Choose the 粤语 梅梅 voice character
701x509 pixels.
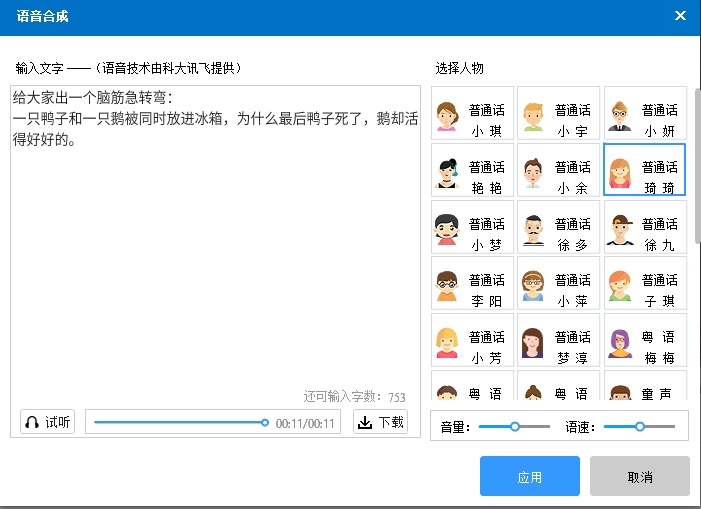pos(645,340)
